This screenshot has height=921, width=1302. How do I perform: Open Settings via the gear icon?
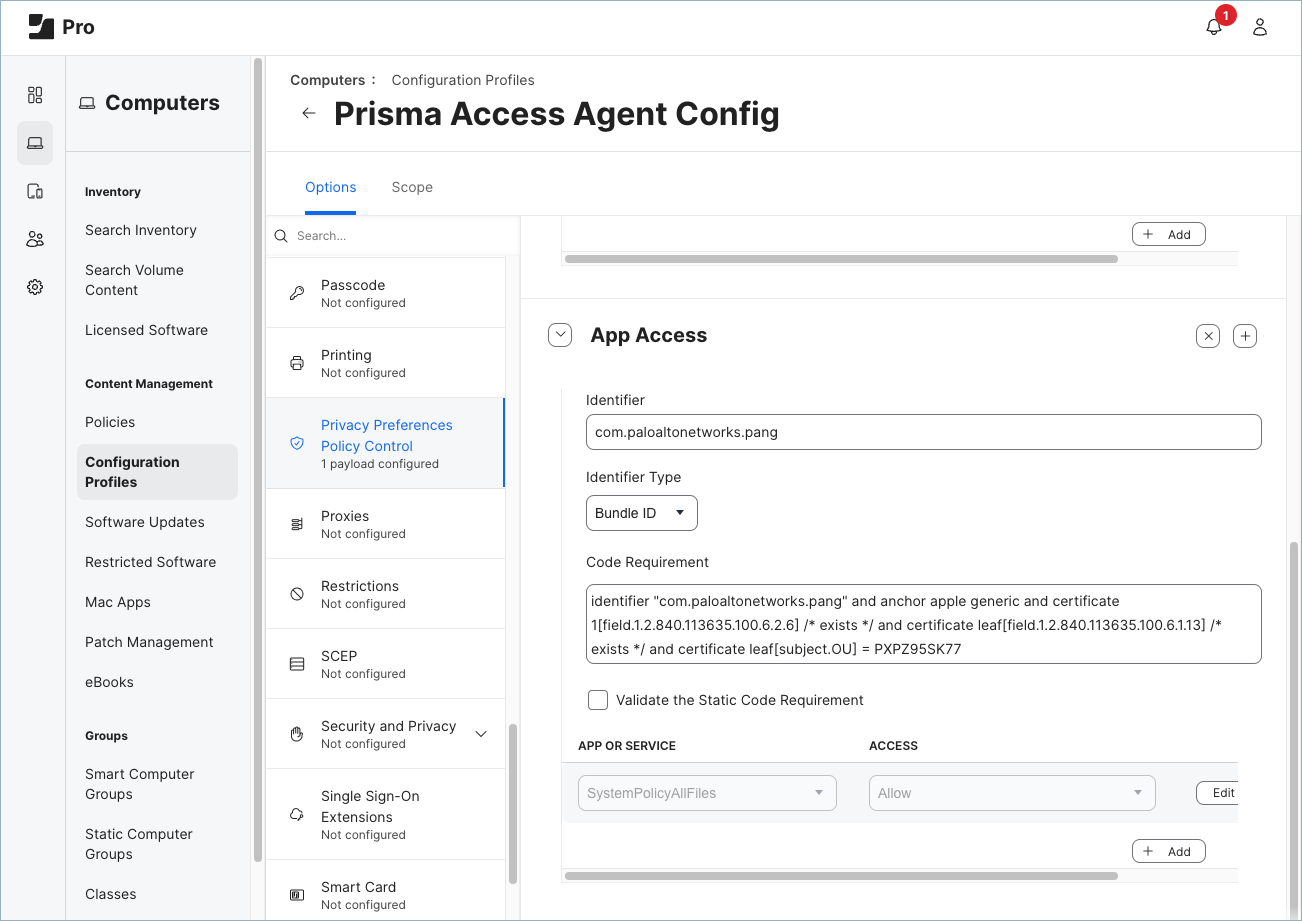tap(35, 287)
